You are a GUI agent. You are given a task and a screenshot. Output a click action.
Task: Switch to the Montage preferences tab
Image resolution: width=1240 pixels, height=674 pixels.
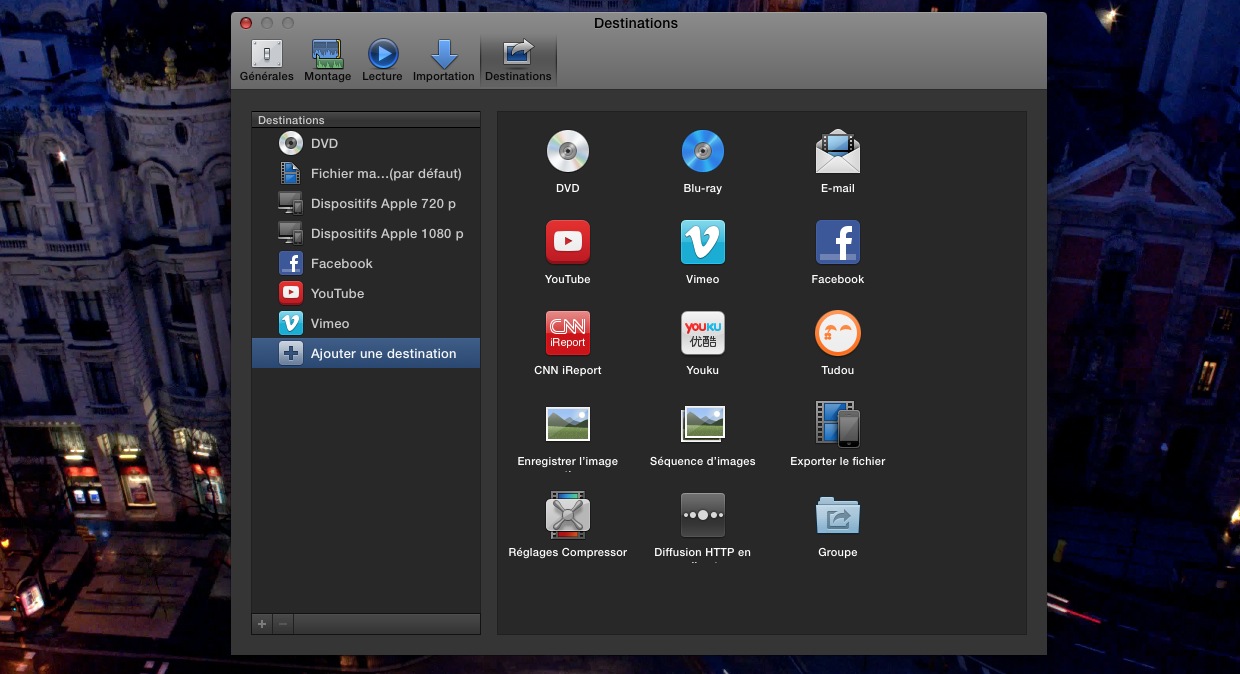point(328,60)
